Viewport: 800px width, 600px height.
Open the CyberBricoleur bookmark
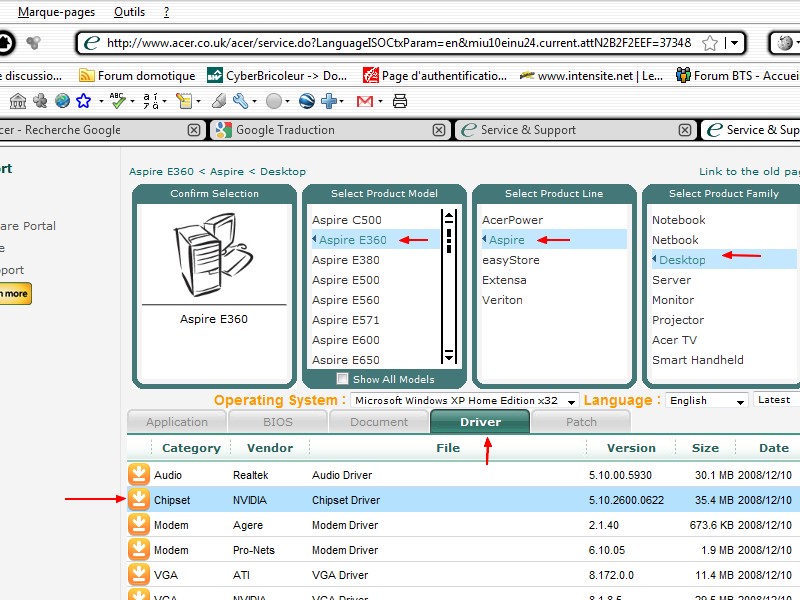pyautogui.click(x=277, y=76)
